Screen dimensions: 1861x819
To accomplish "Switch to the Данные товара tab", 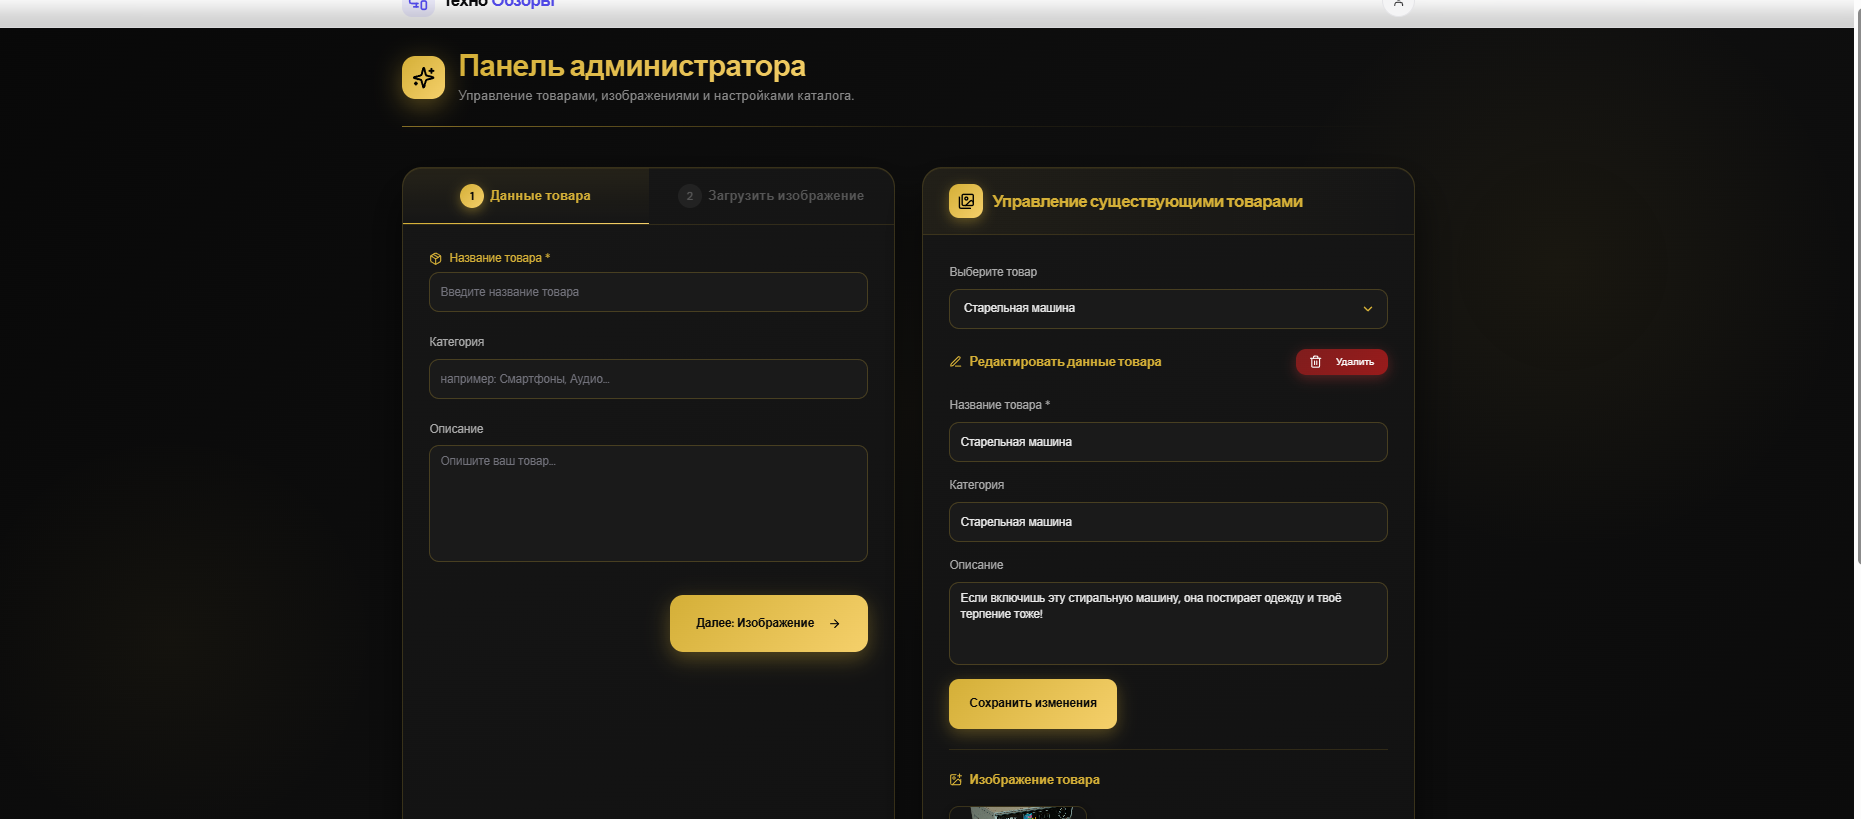I will pos(526,196).
